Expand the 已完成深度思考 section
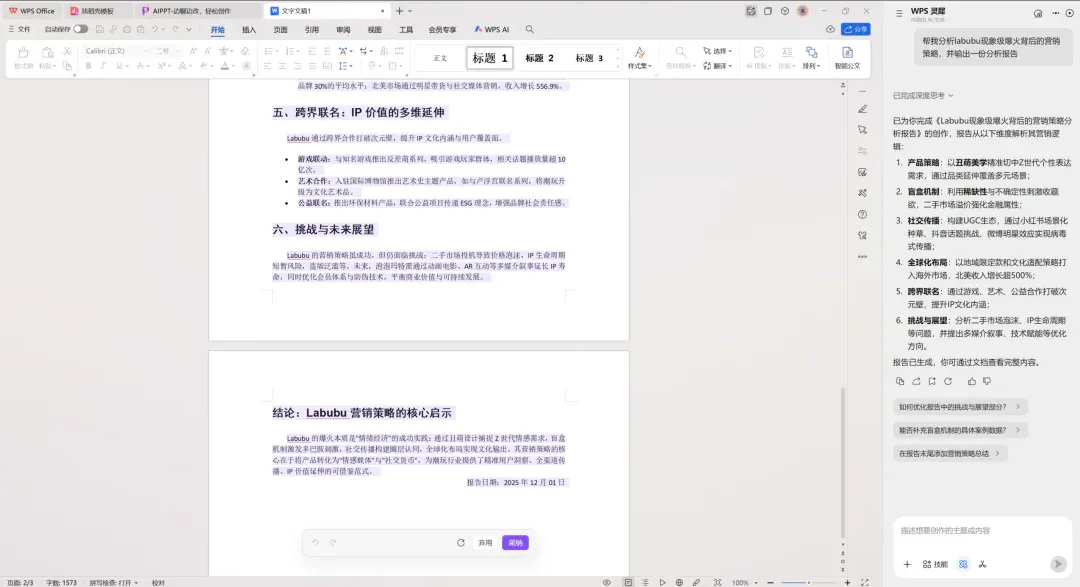This screenshot has width=1080, height=587. tap(923, 96)
